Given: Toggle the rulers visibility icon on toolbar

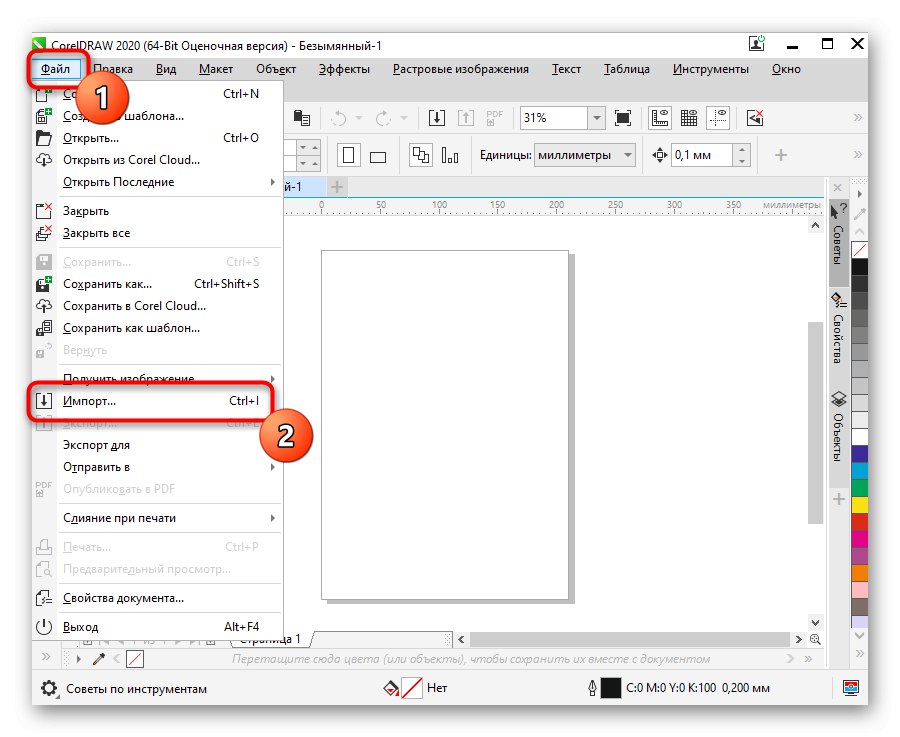Looking at the screenshot, I should pyautogui.click(x=660, y=118).
